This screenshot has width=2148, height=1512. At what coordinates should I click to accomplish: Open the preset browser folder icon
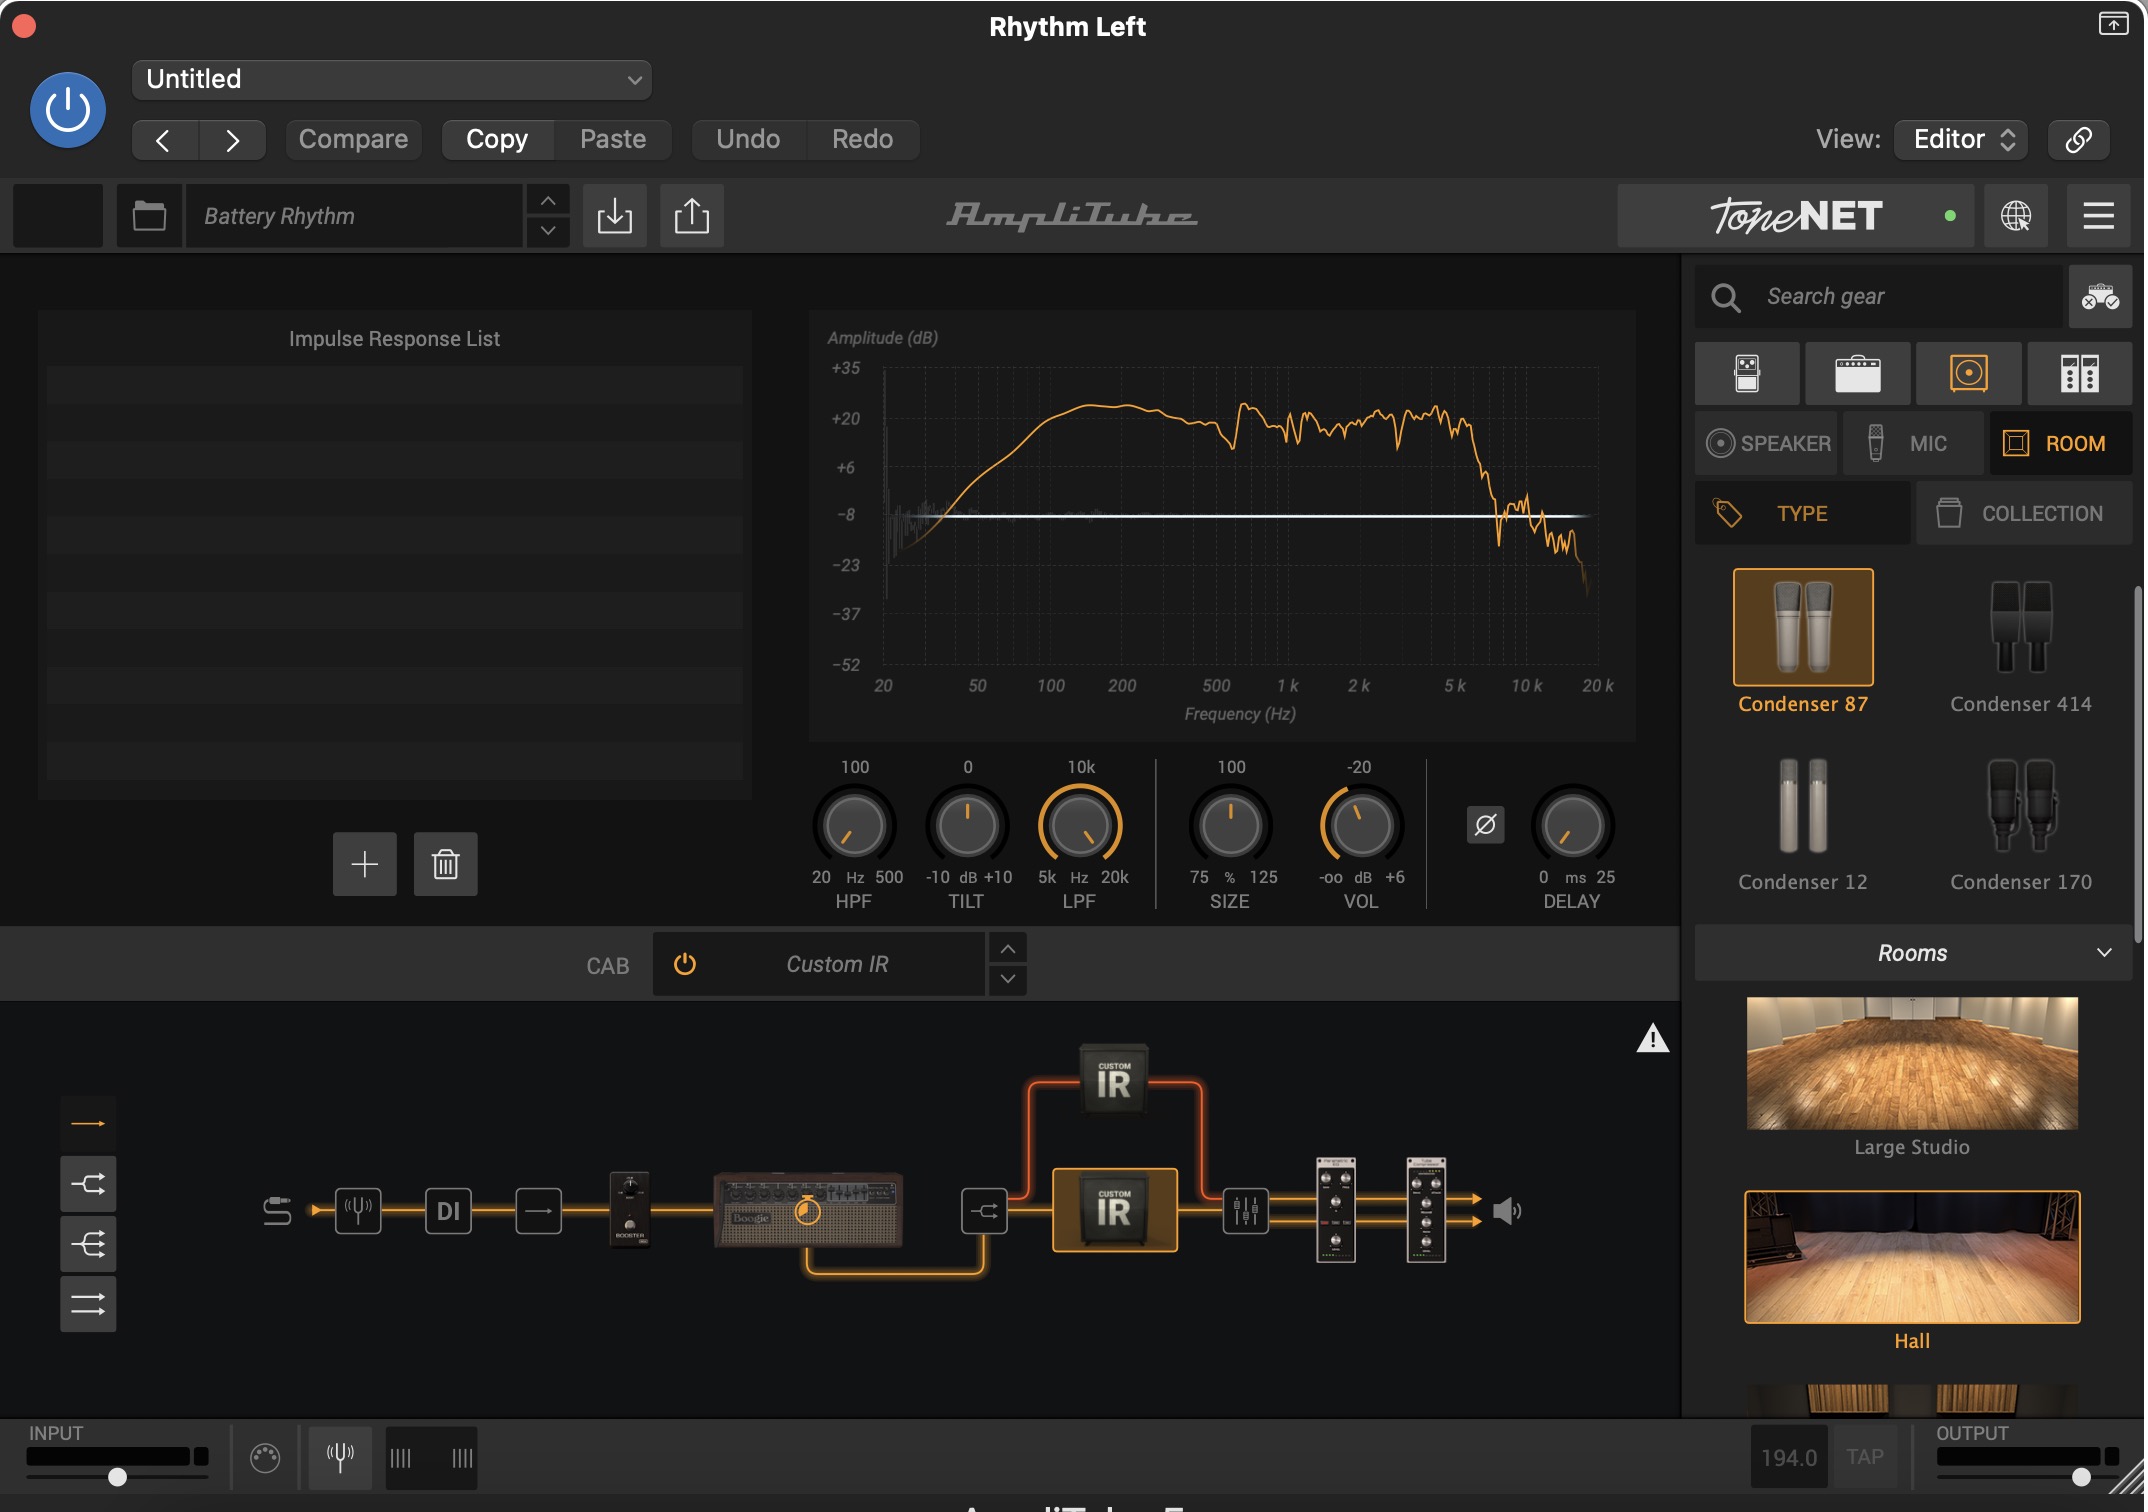coord(149,216)
